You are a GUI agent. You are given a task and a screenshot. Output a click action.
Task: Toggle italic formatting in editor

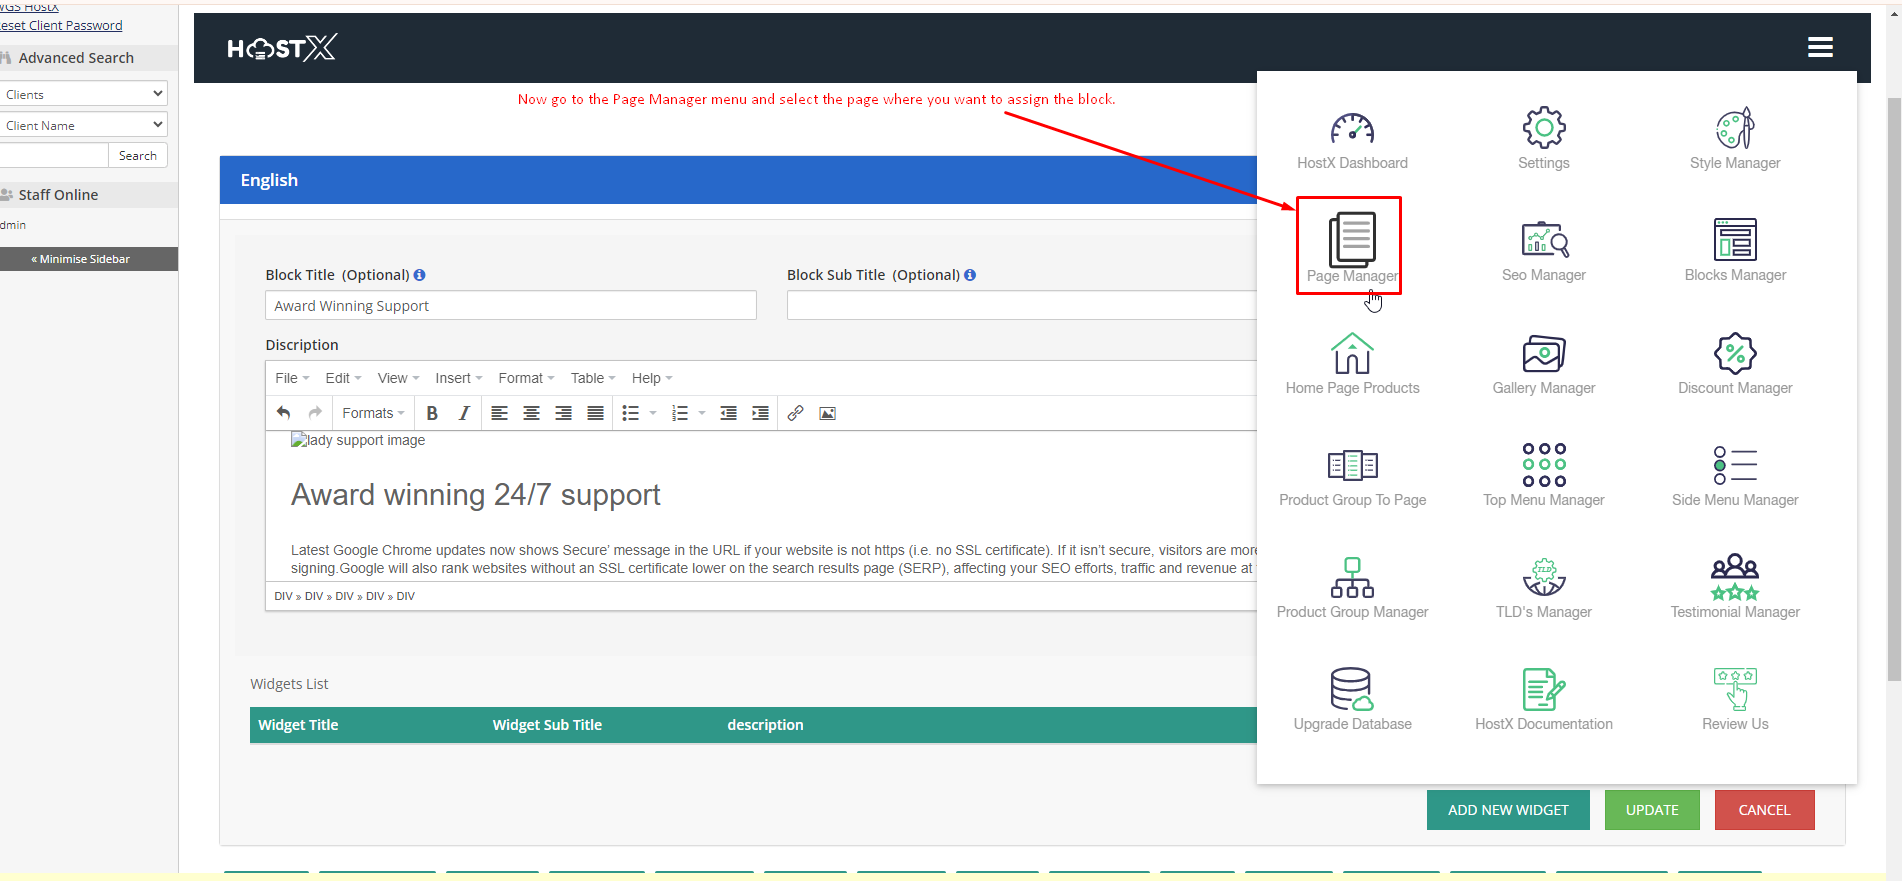coord(463,413)
